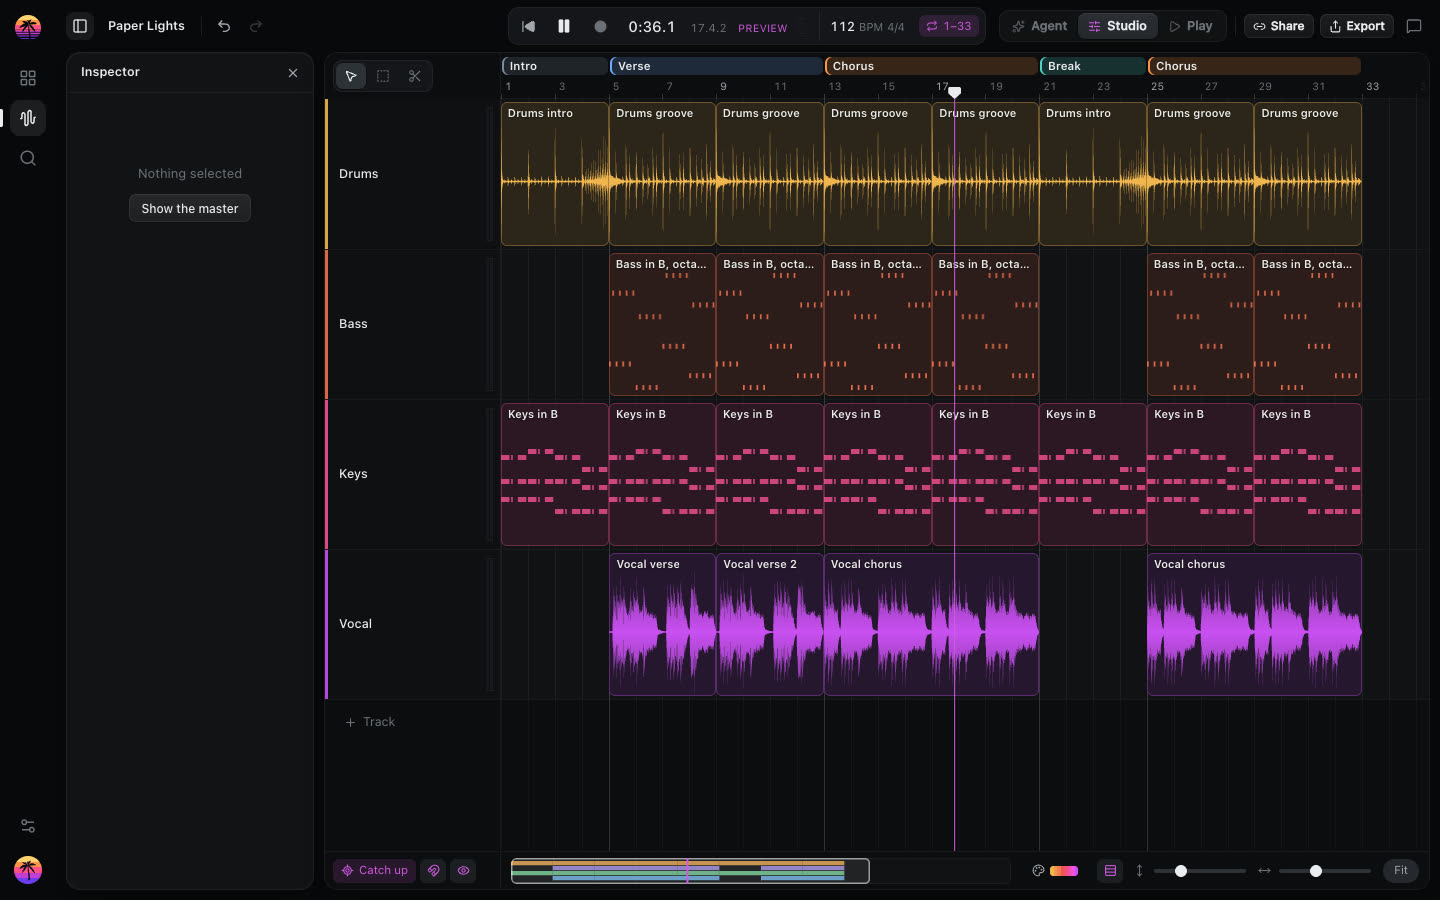Open the waveform studio sidebar icon
The height and width of the screenshot is (900, 1440).
click(28, 118)
